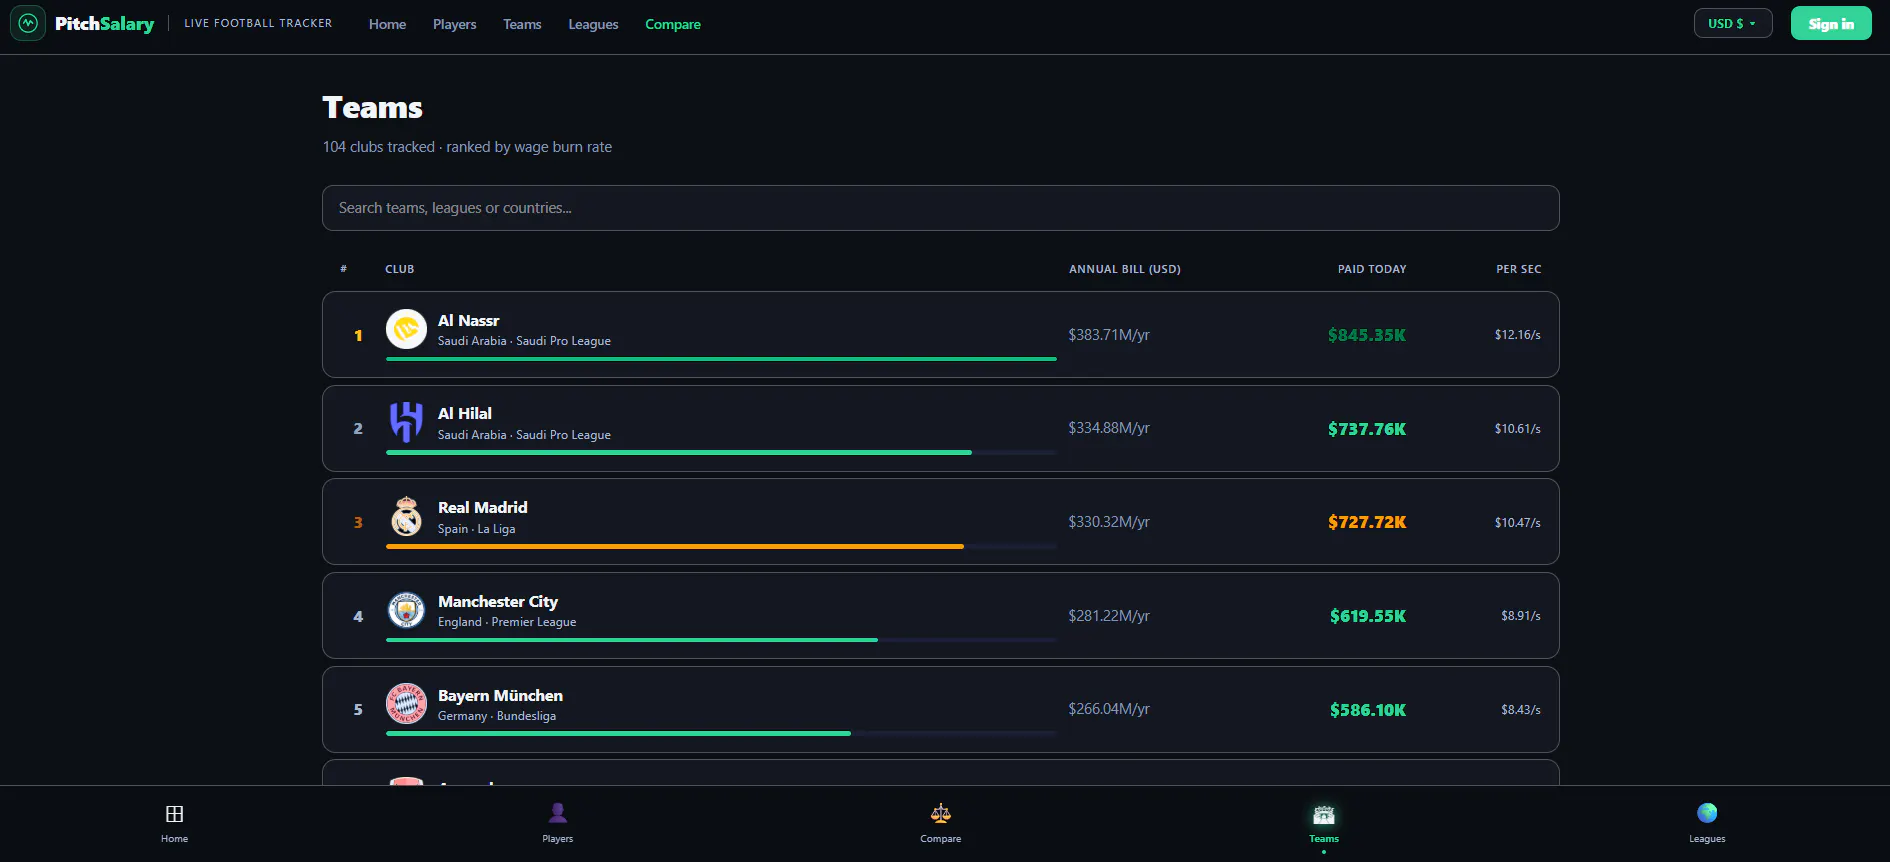The image size is (1890, 862).
Task: Click Al Nassr's $383.71M/yr value
Action: pyautogui.click(x=1109, y=334)
